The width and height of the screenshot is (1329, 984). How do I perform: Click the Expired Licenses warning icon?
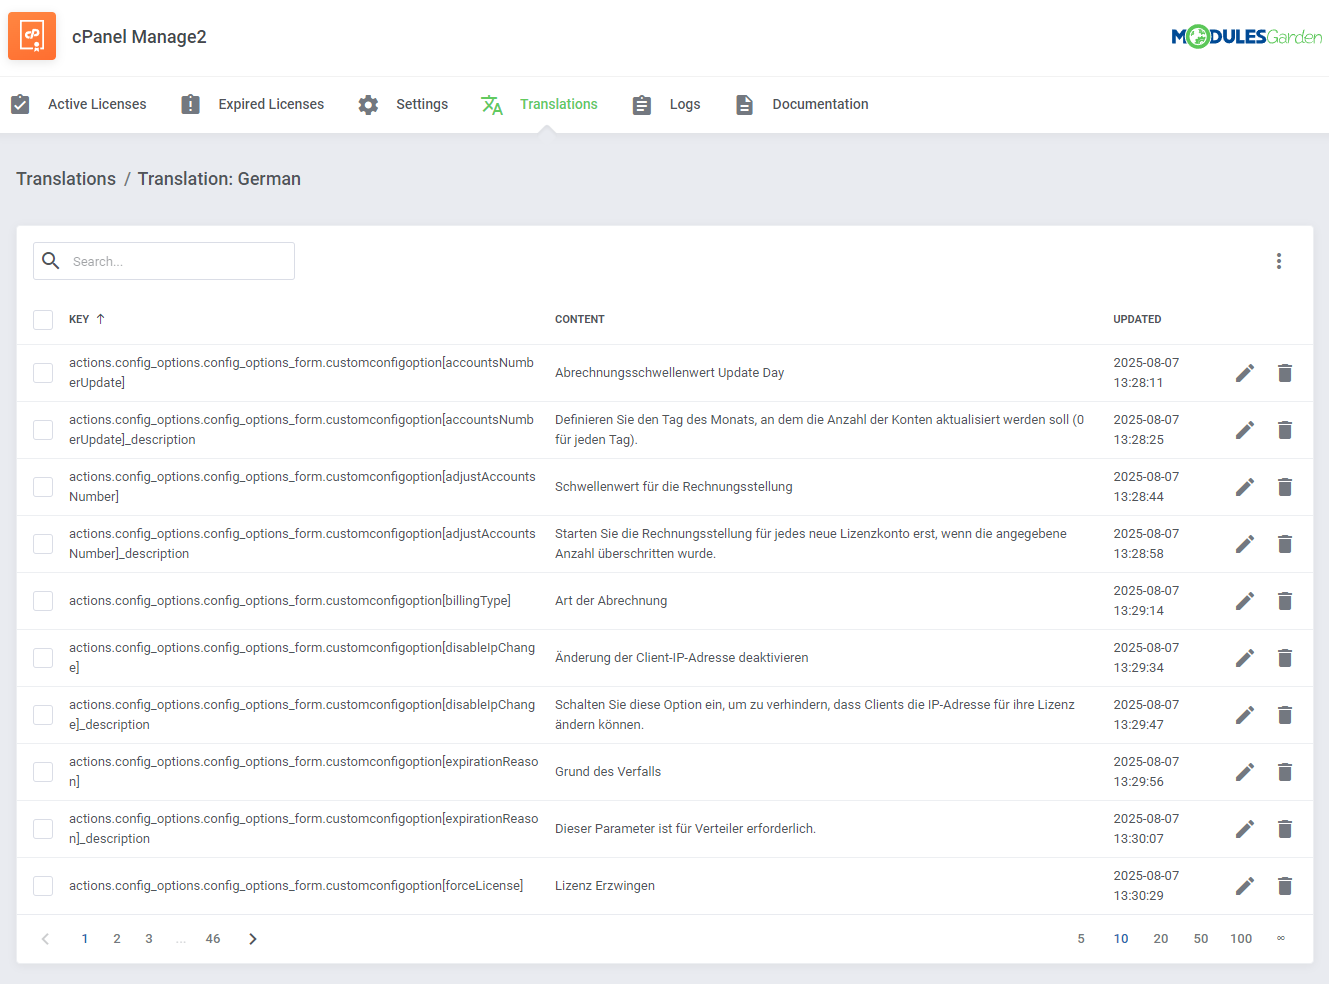click(x=189, y=104)
